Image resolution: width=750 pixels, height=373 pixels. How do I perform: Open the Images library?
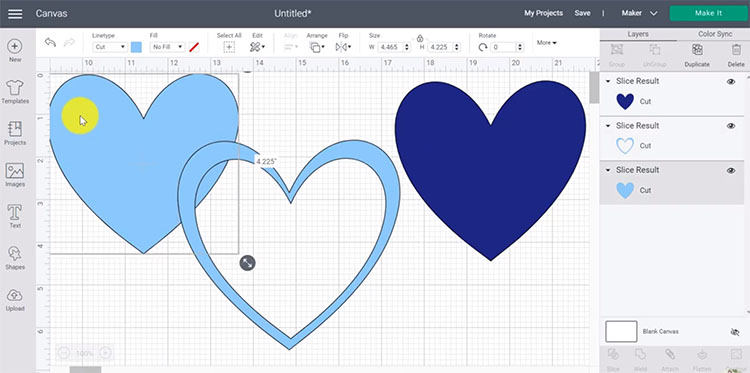point(15,175)
